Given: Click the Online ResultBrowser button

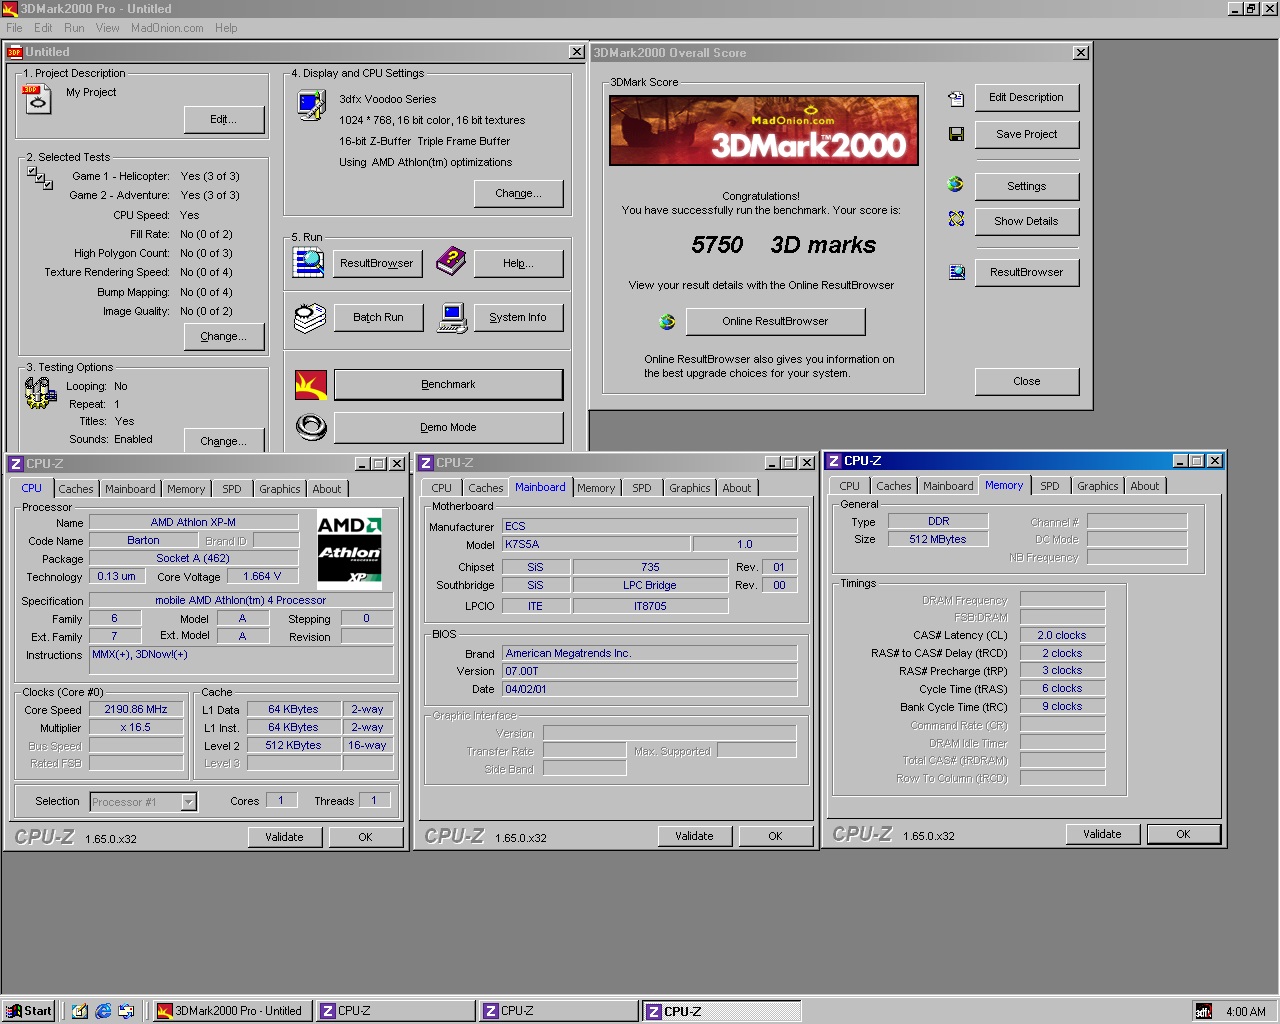Looking at the screenshot, I should click(775, 321).
